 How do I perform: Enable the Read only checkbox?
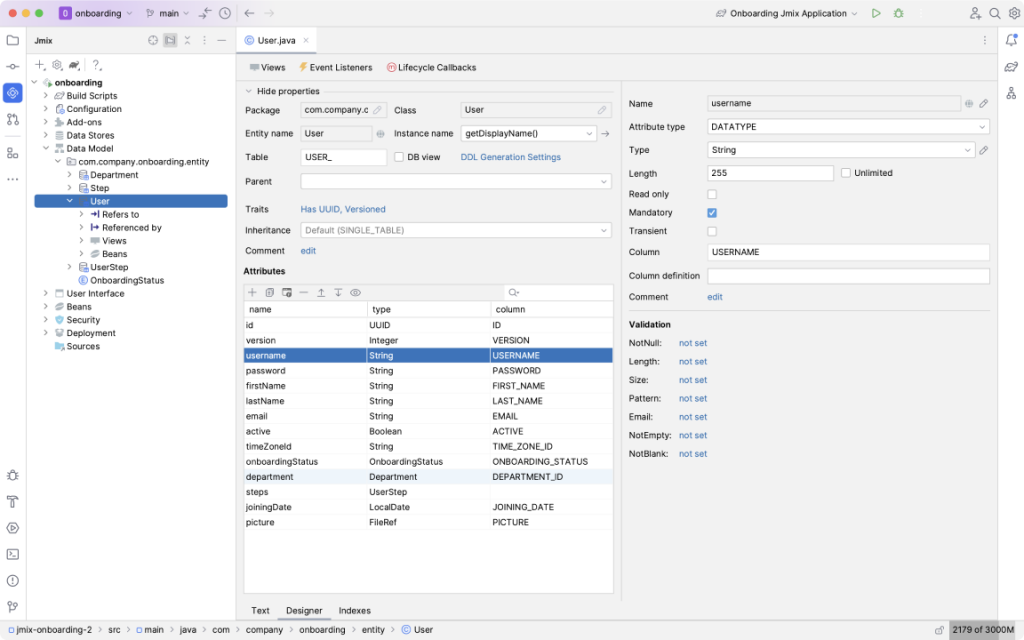712,194
